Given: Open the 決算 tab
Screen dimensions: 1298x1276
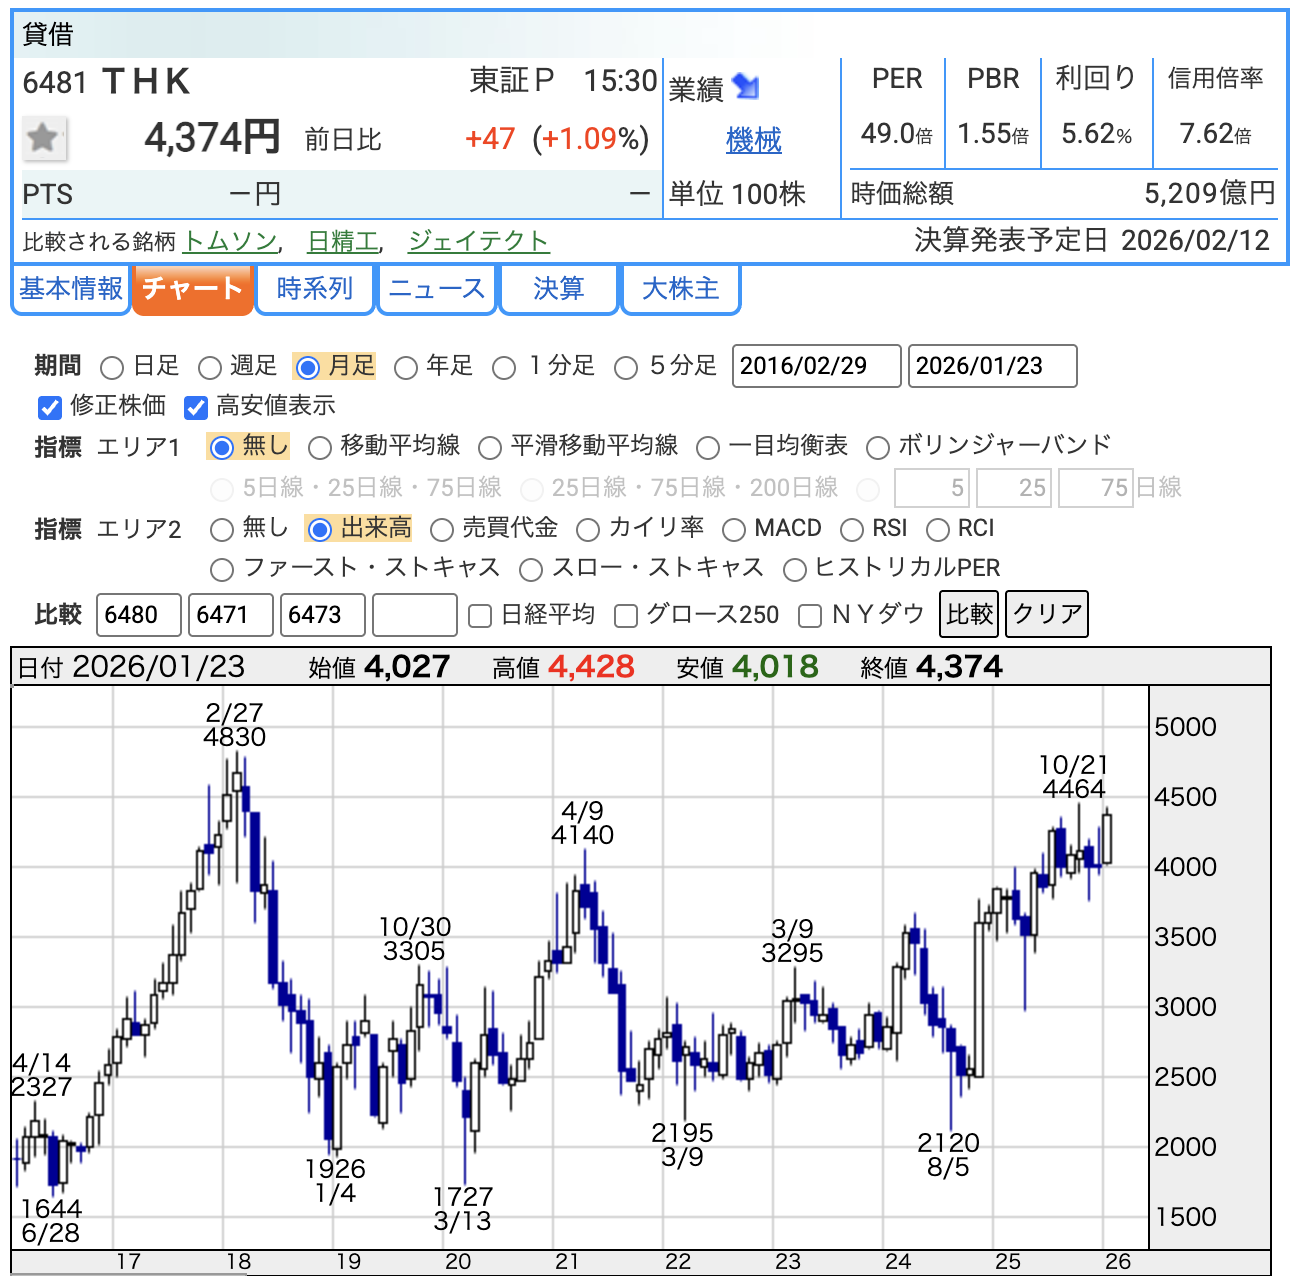Looking at the screenshot, I should pos(558,289).
